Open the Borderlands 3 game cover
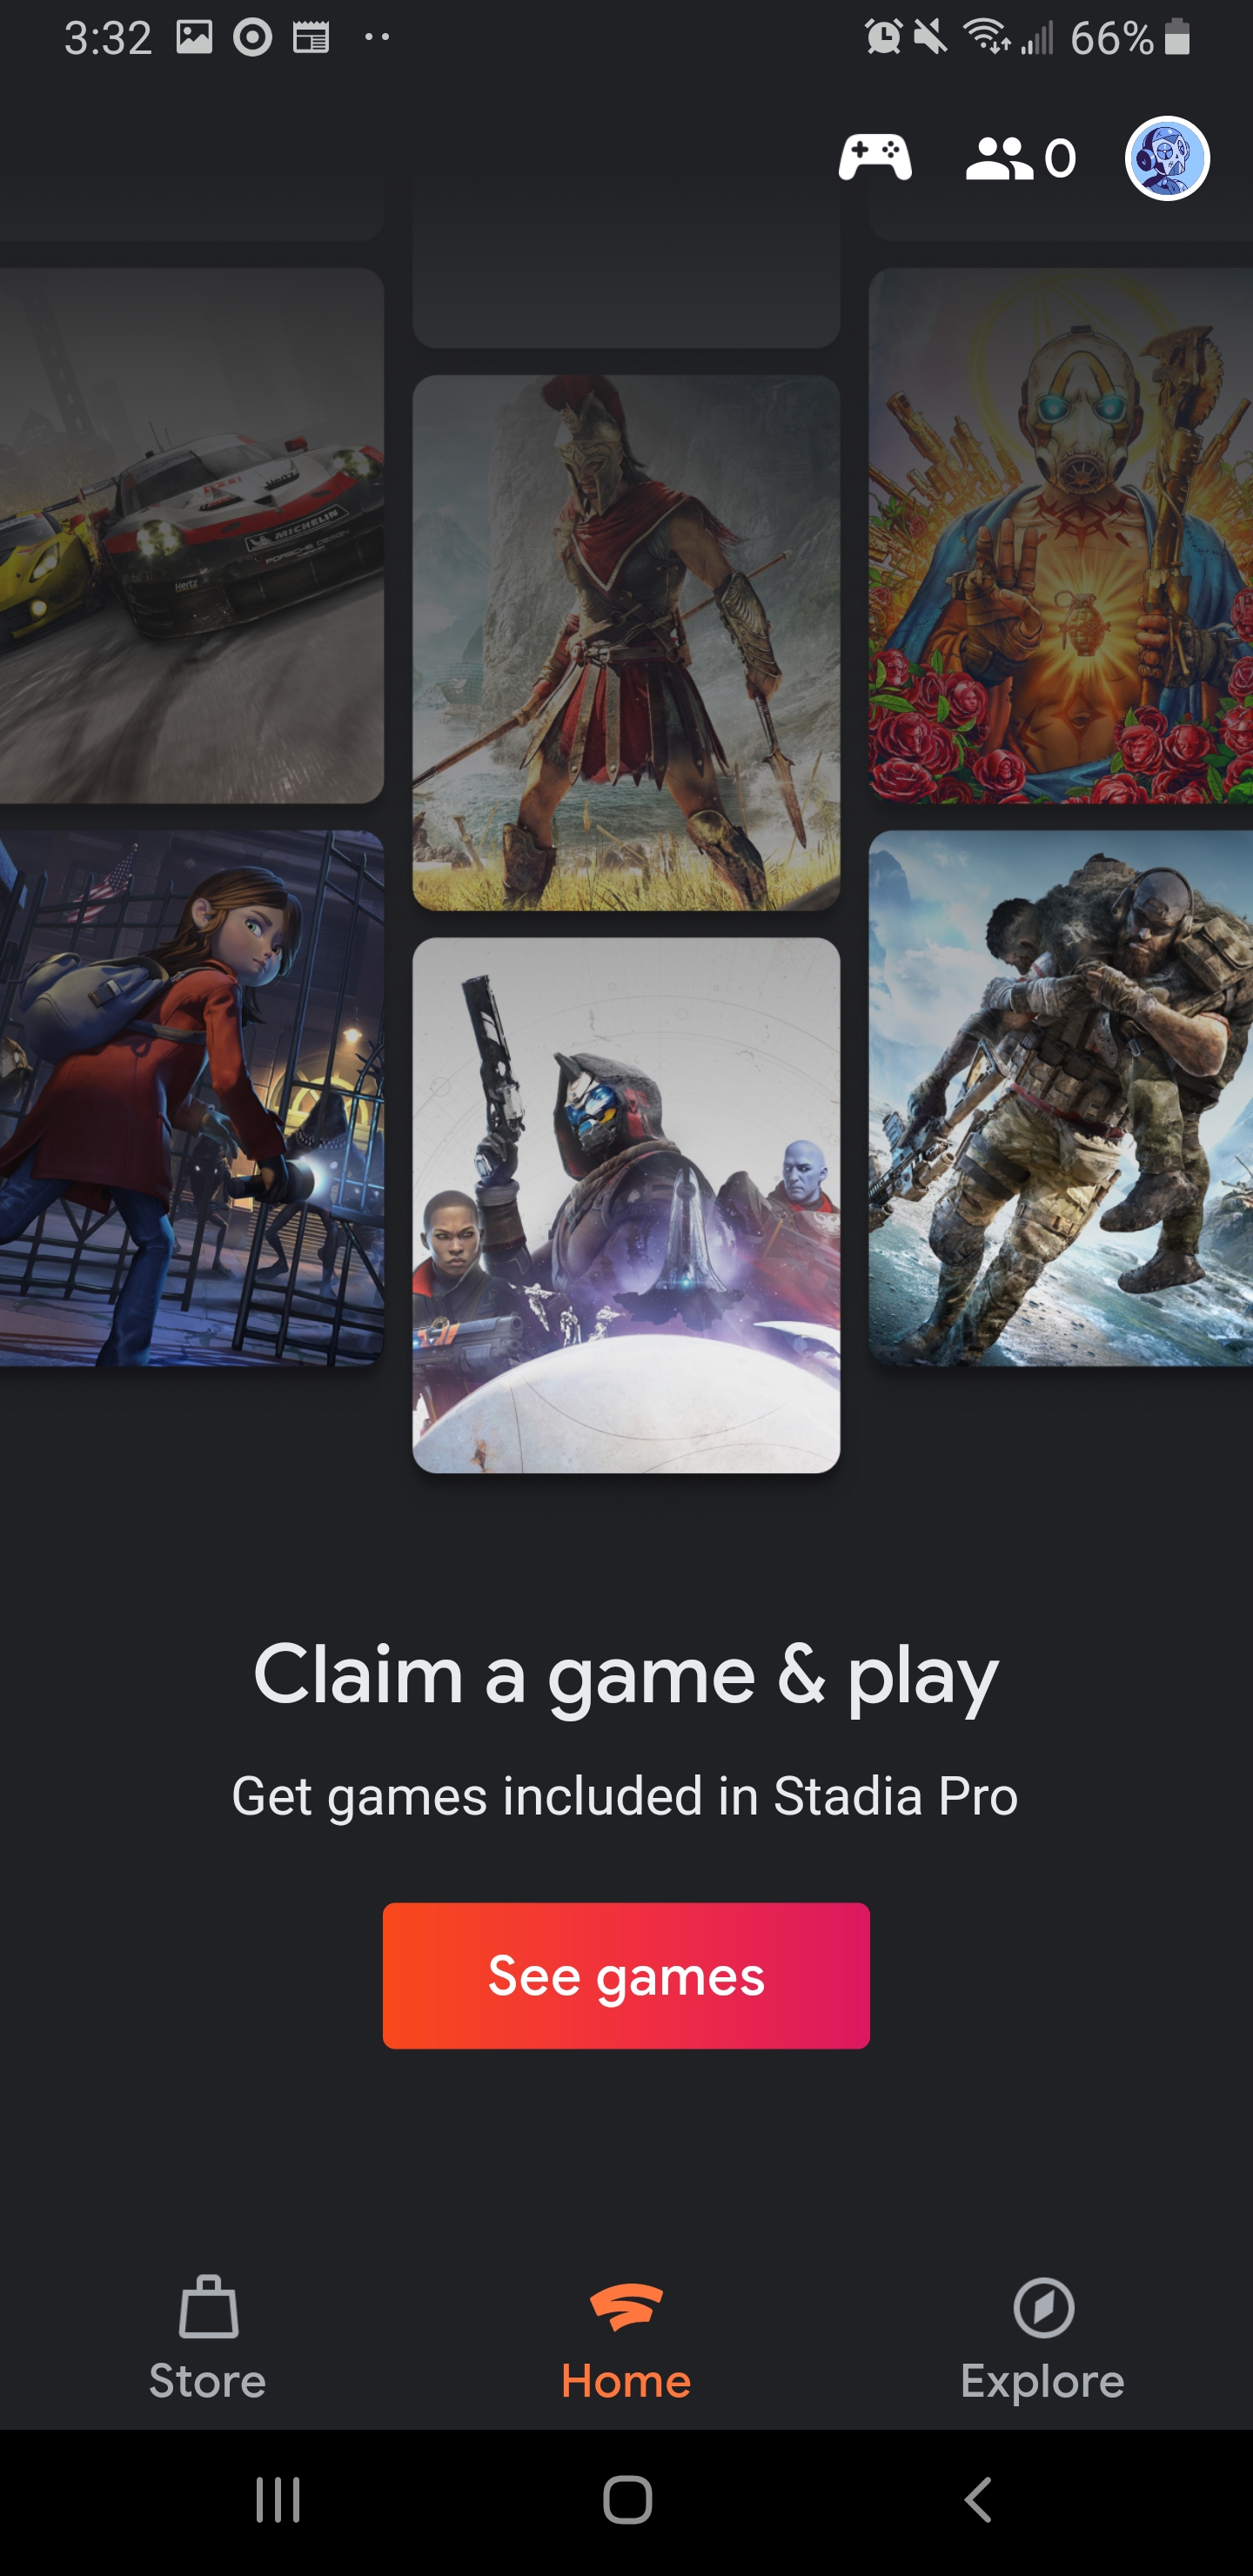Image resolution: width=1253 pixels, height=2576 pixels. click(x=1061, y=536)
